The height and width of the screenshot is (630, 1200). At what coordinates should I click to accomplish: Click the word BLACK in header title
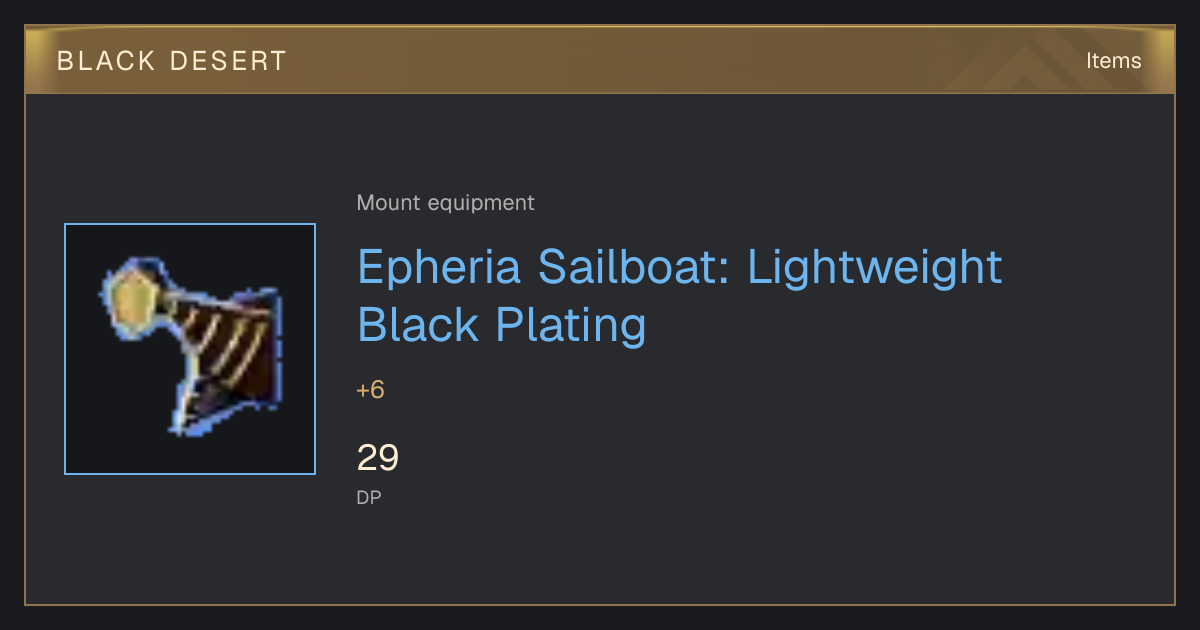(106, 61)
